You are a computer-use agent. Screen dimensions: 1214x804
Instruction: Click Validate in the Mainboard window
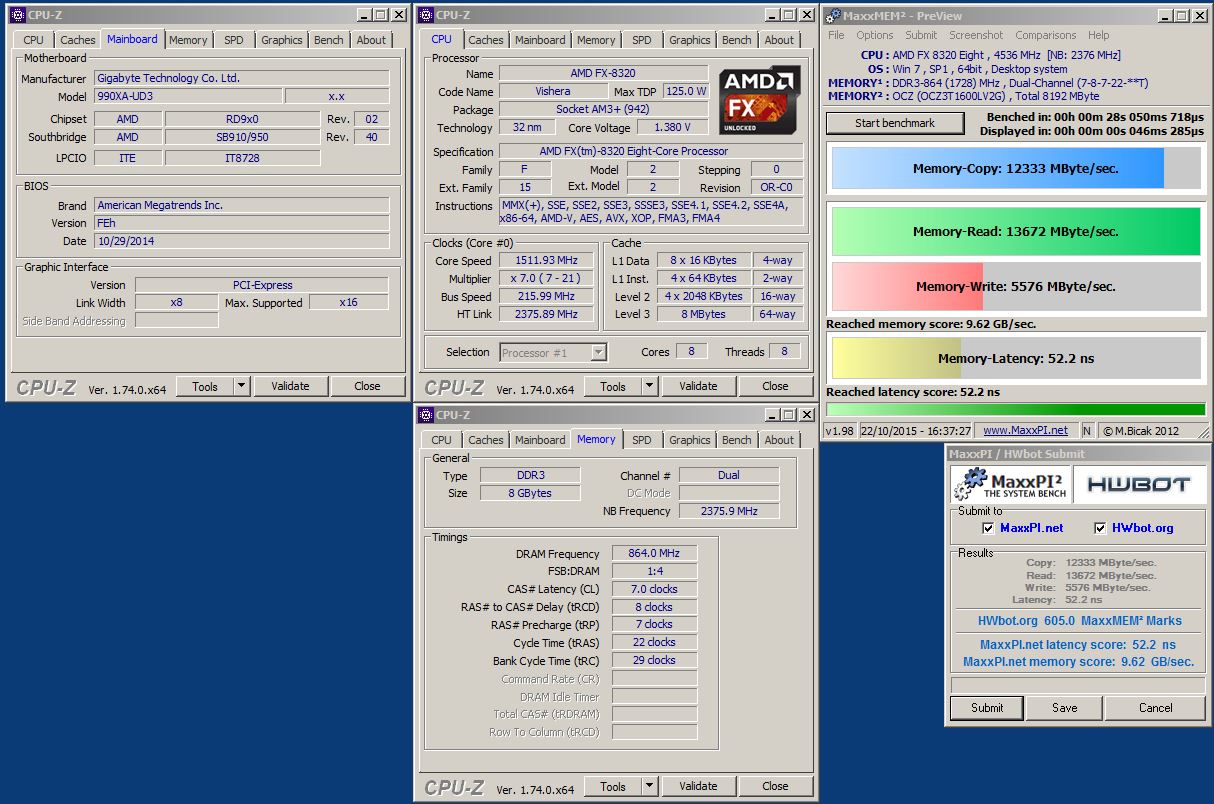tap(290, 386)
